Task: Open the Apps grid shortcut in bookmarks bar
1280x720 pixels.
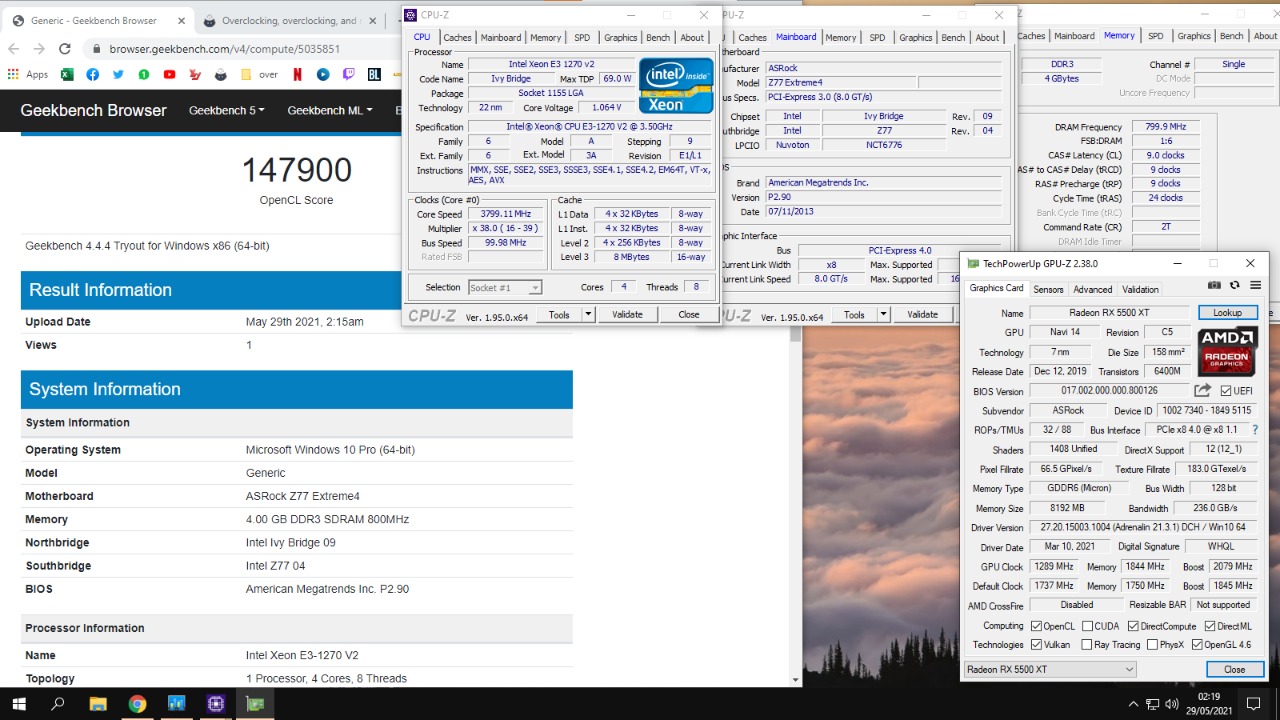Action: [x=27, y=74]
